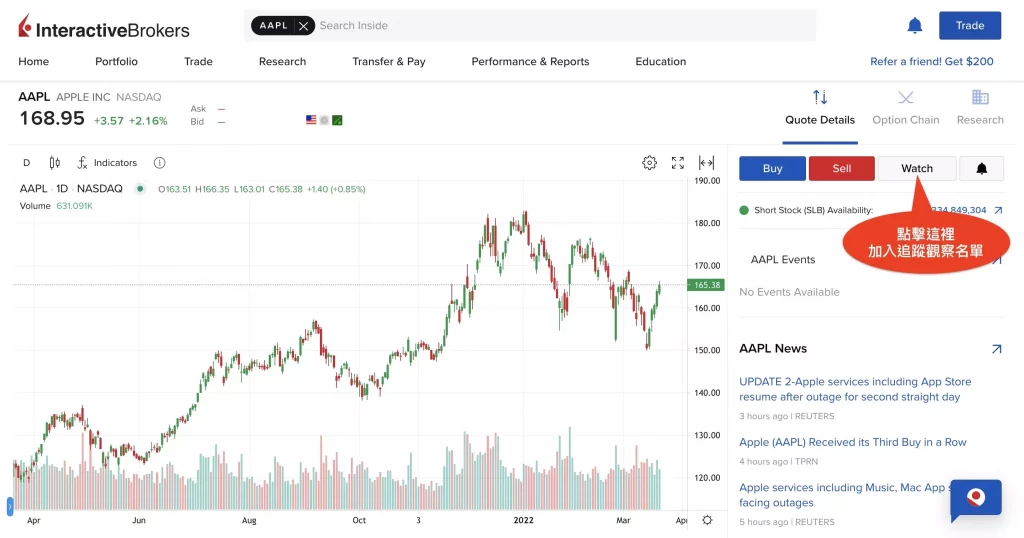Click the Volume 631.091K legend
The height and width of the screenshot is (538, 1024).
[56, 206]
